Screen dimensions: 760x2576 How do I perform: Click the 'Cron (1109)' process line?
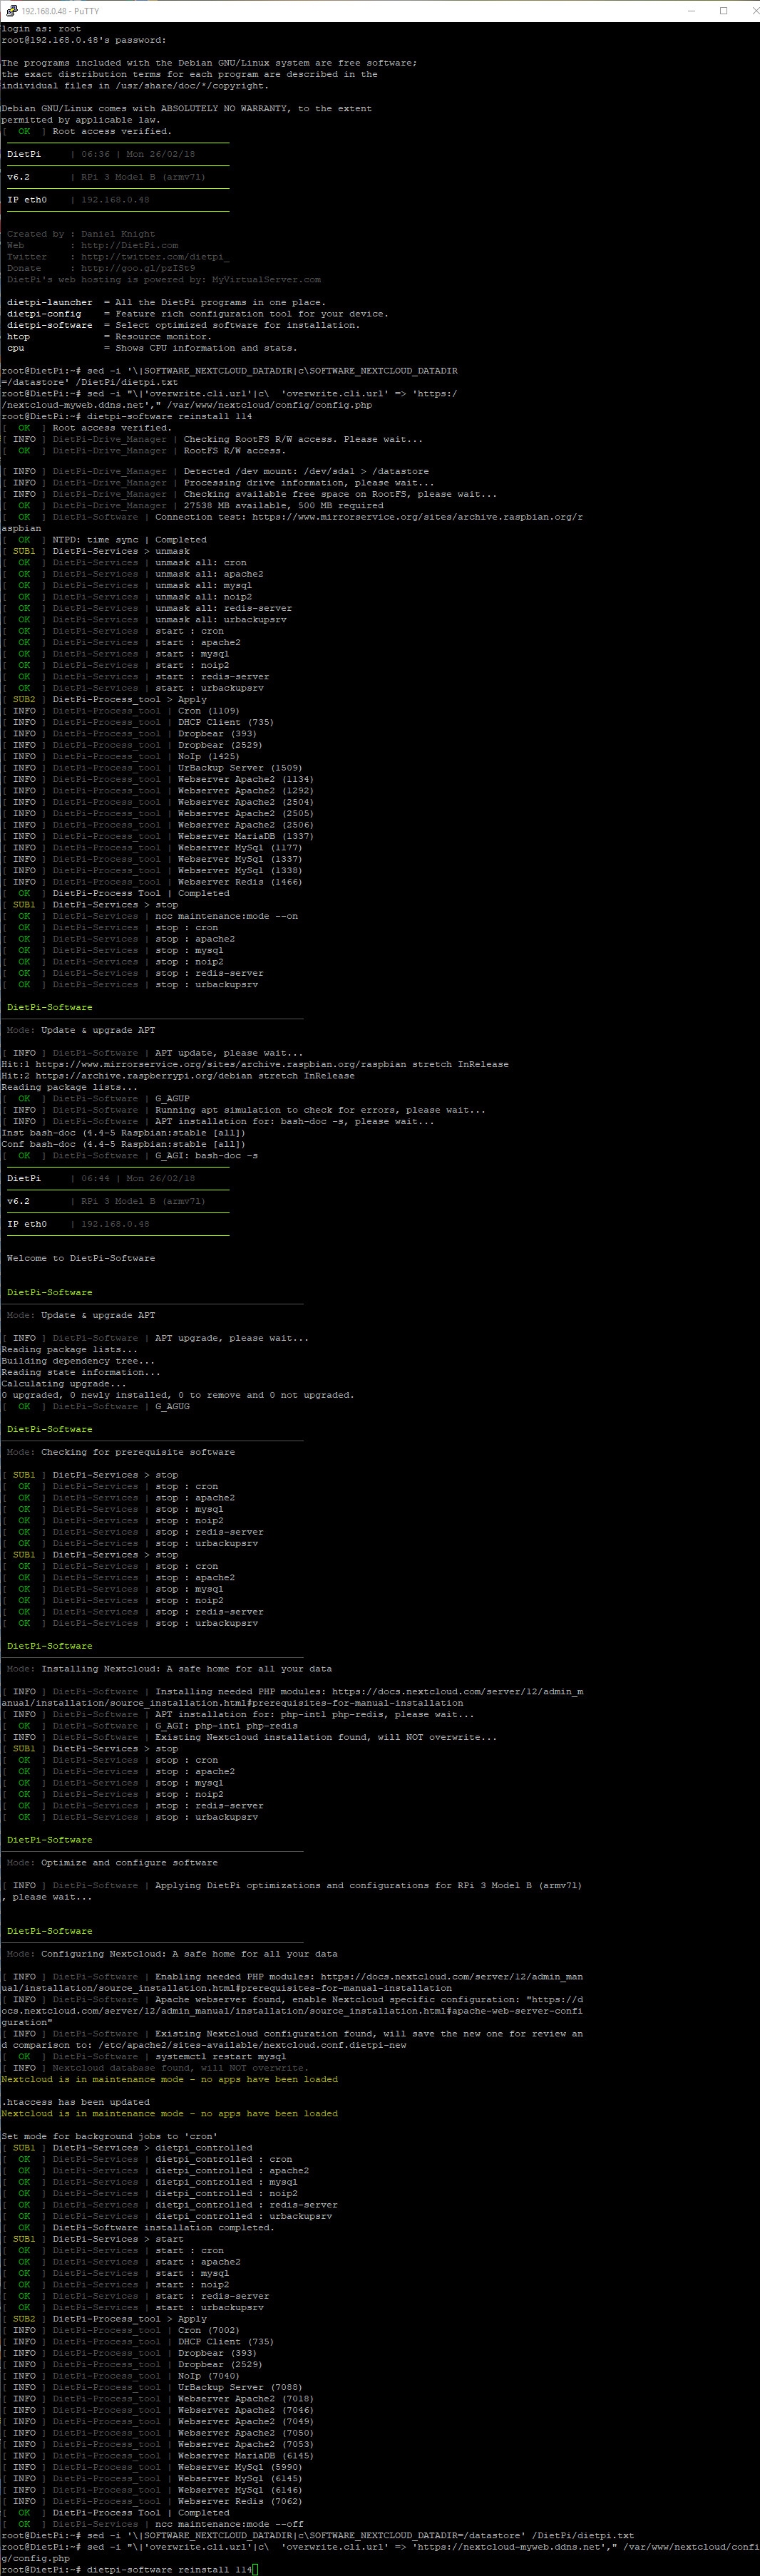coord(121,710)
